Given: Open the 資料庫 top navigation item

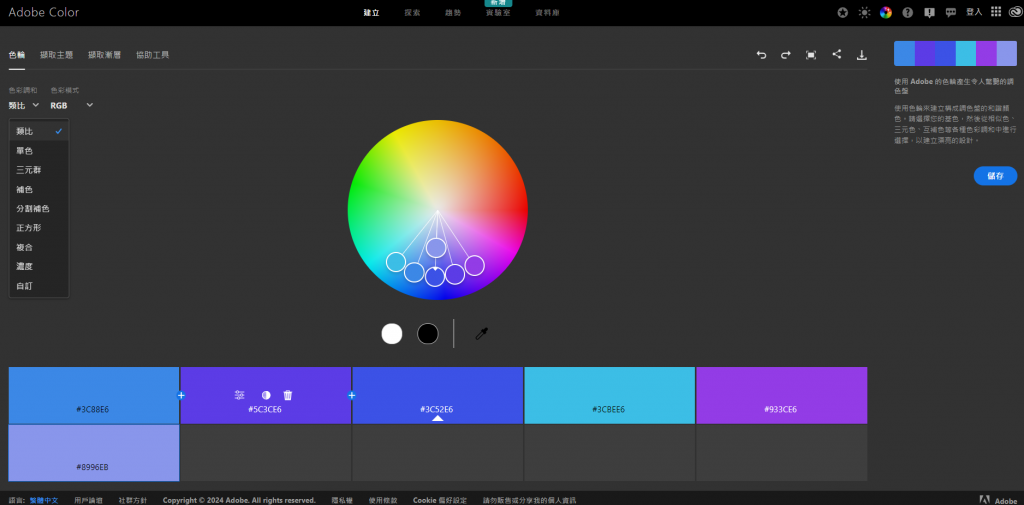Looking at the screenshot, I should (x=547, y=12).
